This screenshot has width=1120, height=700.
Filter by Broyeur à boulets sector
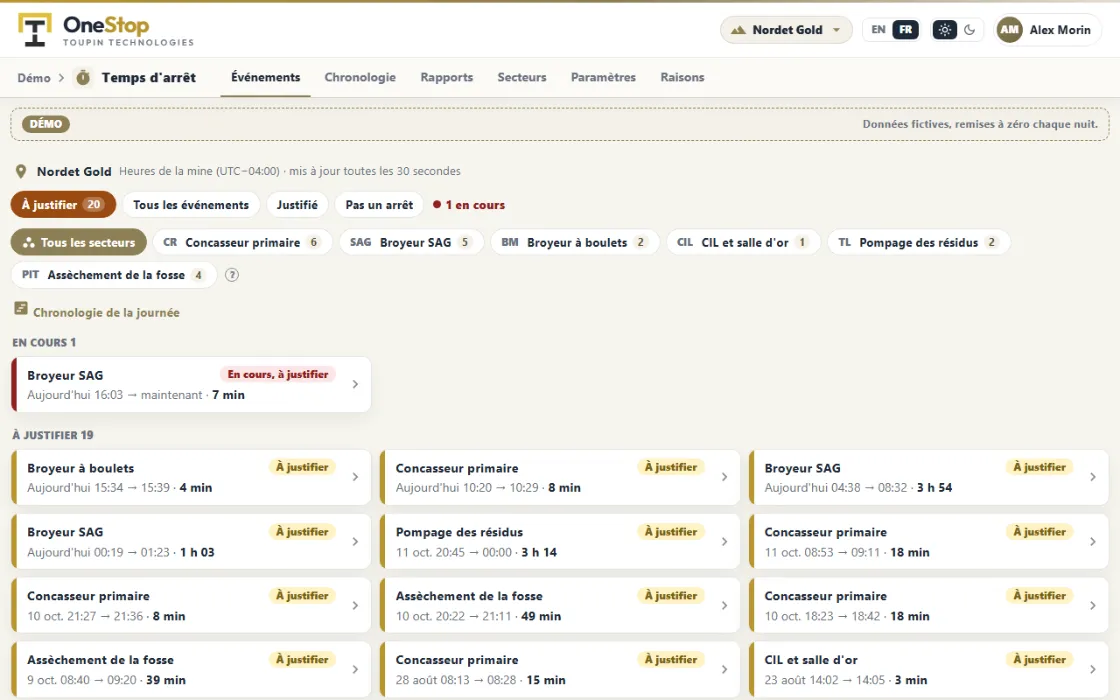pos(574,243)
